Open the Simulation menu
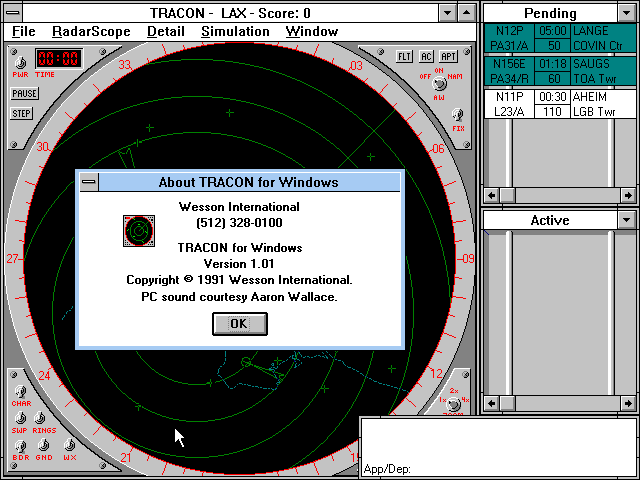This screenshot has height=480, width=640. click(235, 31)
